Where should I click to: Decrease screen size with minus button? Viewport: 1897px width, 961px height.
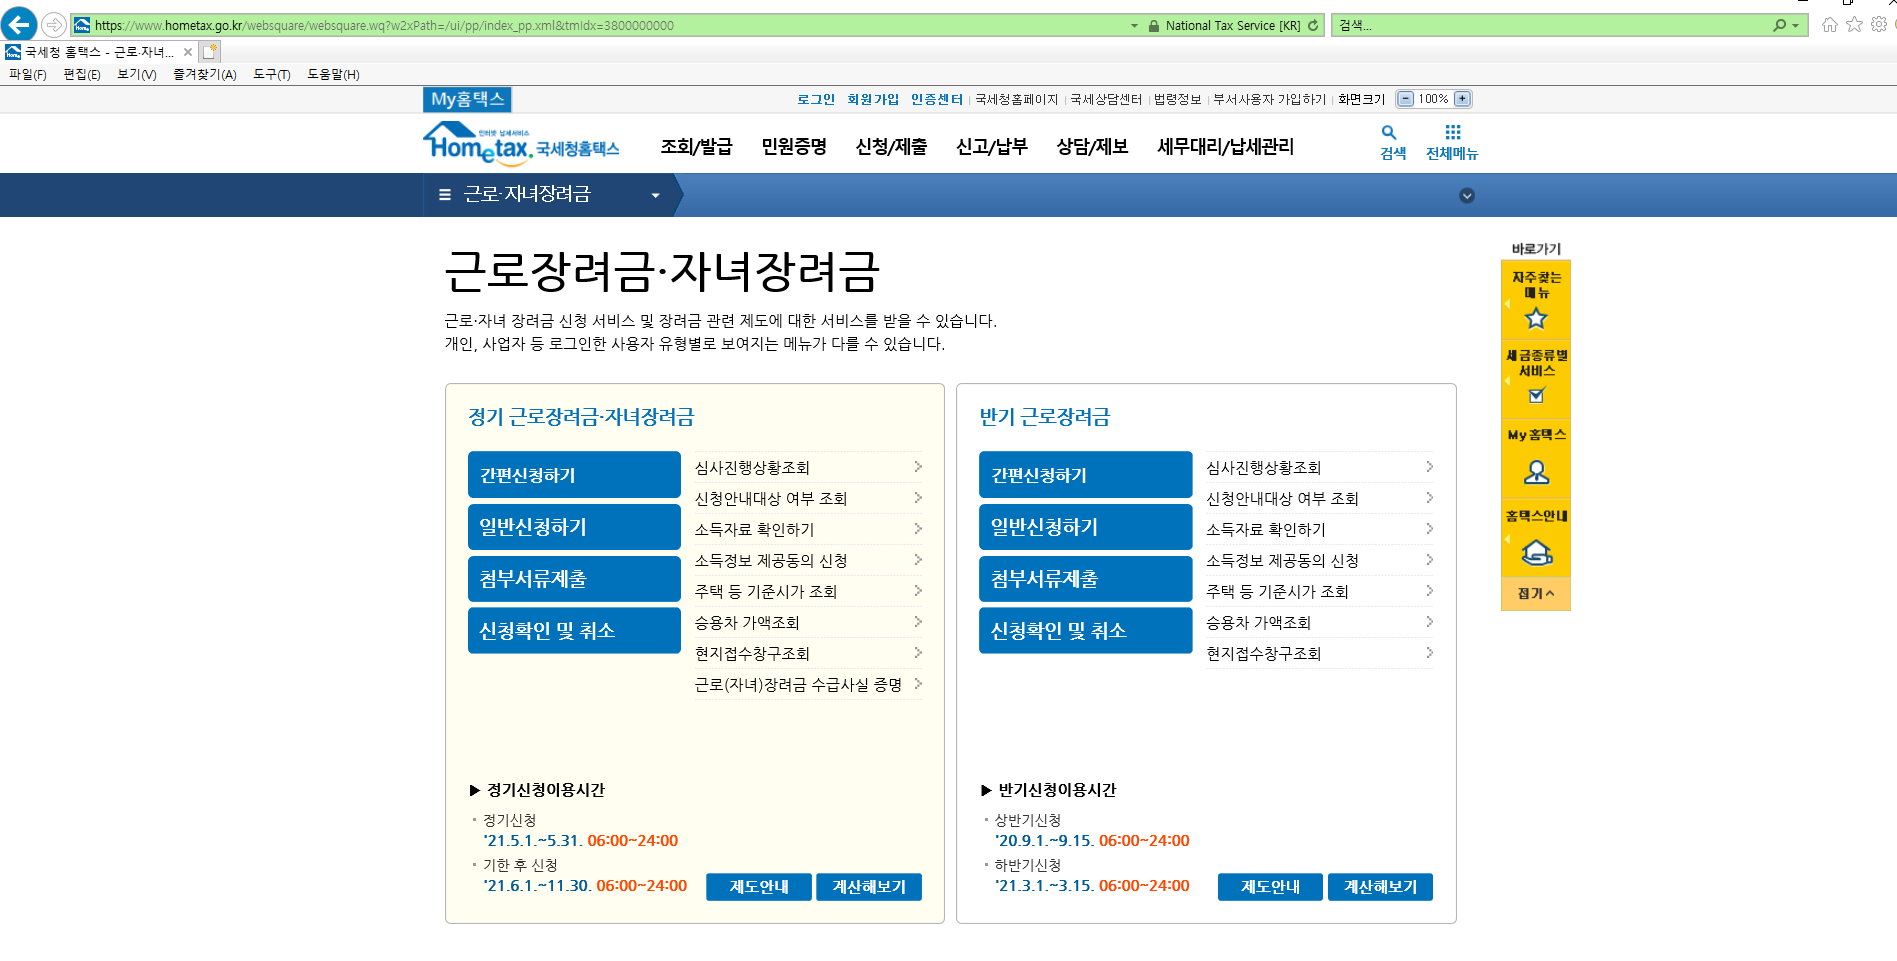coord(1405,99)
